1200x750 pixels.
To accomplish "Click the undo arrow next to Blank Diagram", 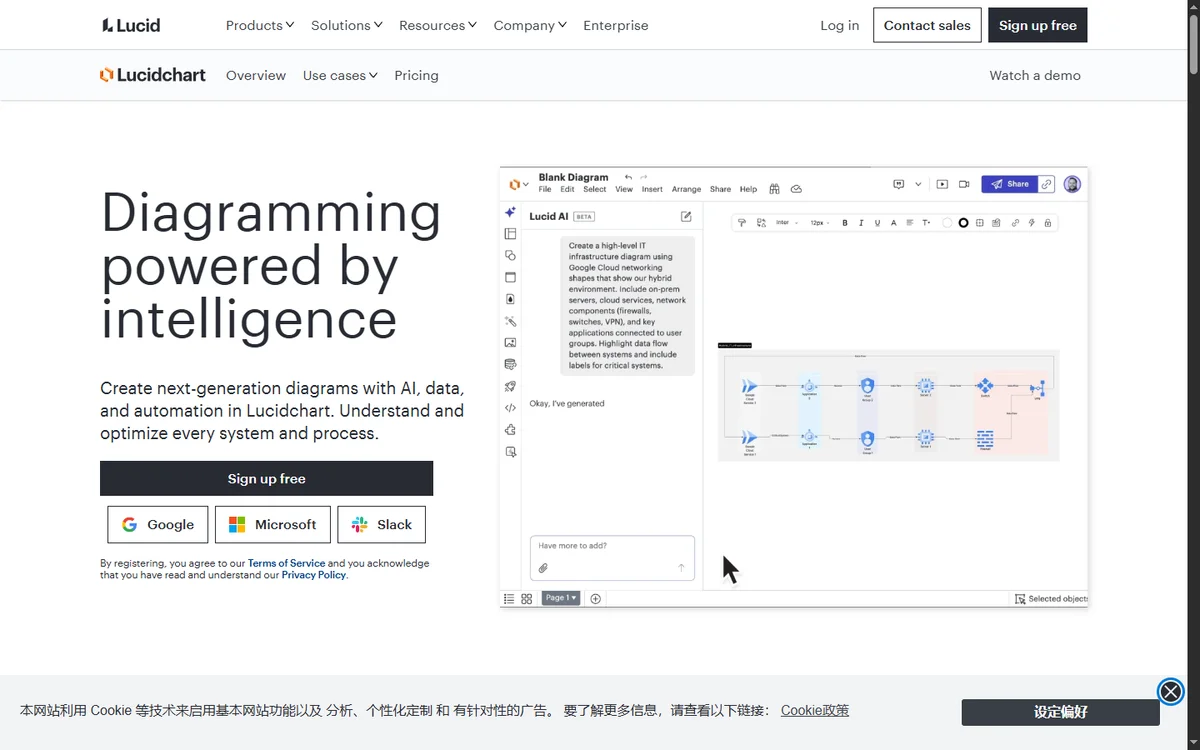I will [x=628, y=177].
